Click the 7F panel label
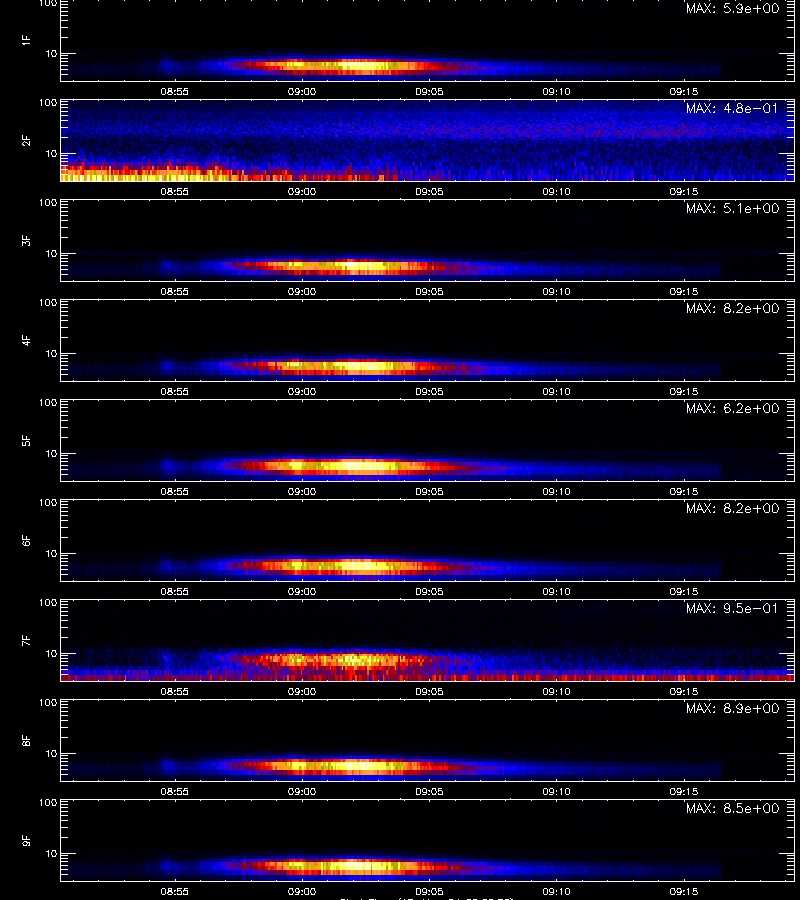Screen dimensions: 800x900 (x=26, y=641)
